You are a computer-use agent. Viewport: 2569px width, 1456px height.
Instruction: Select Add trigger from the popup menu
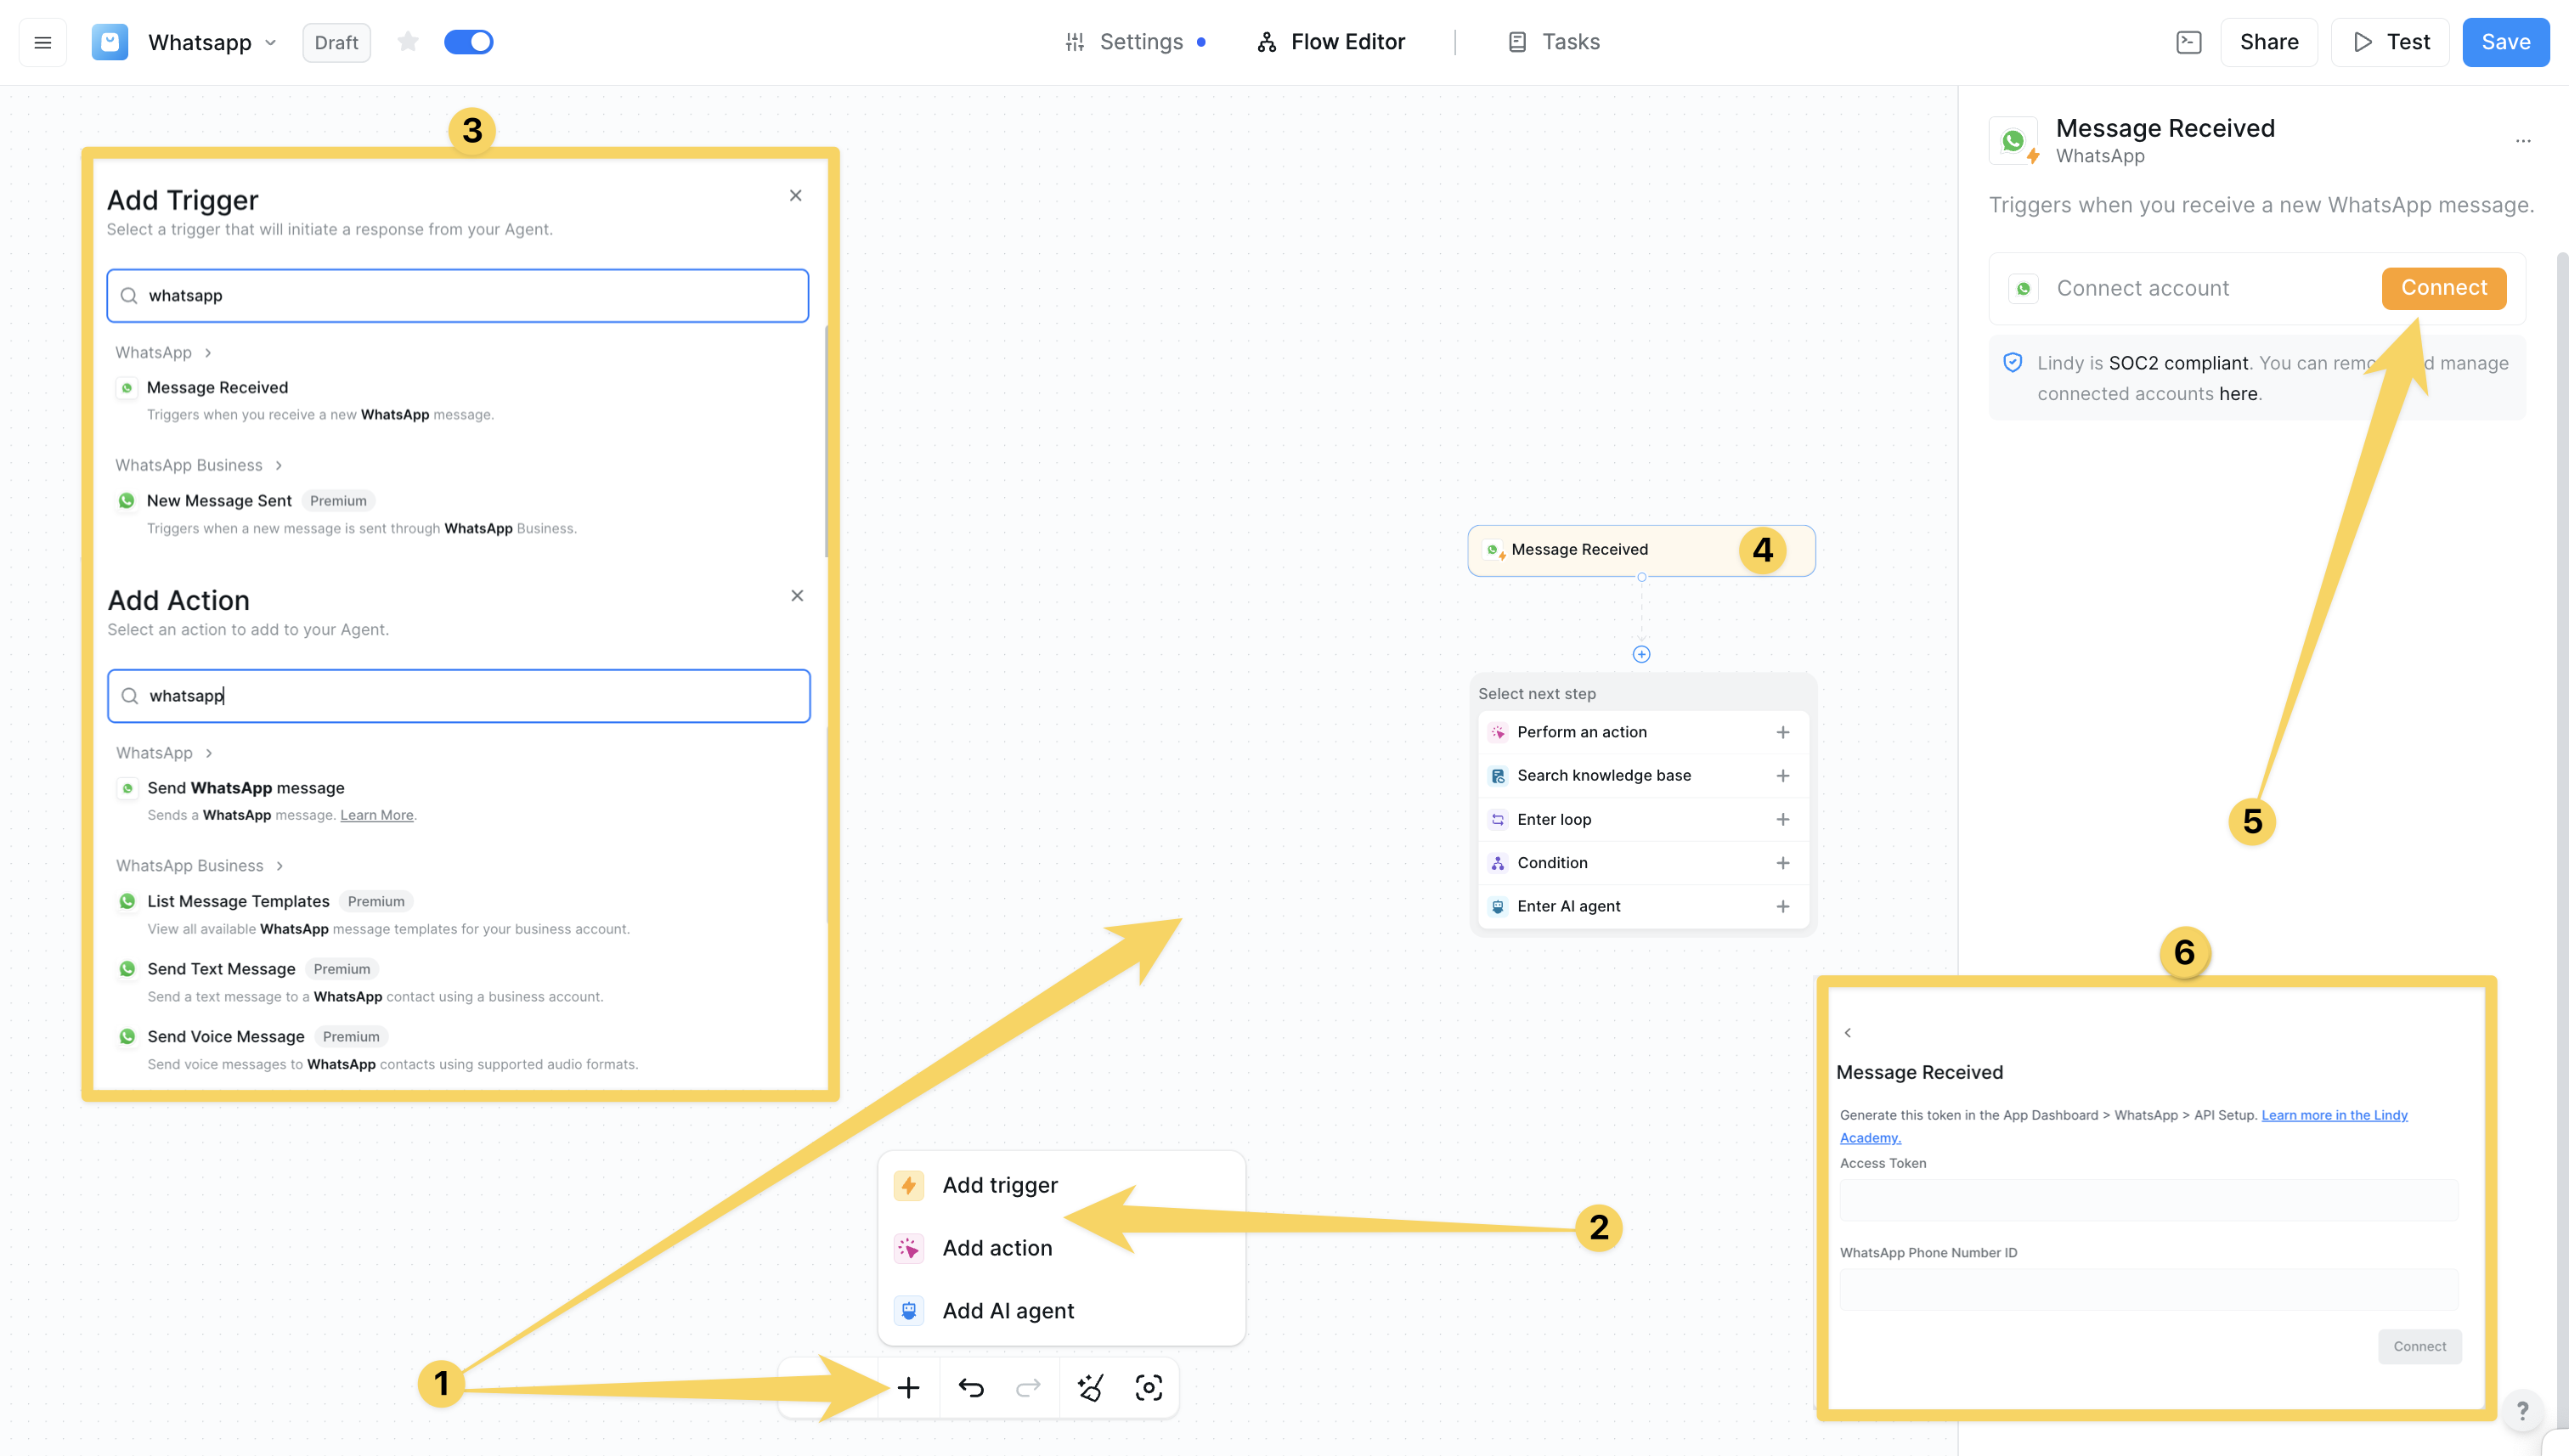pyautogui.click(x=999, y=1185)
